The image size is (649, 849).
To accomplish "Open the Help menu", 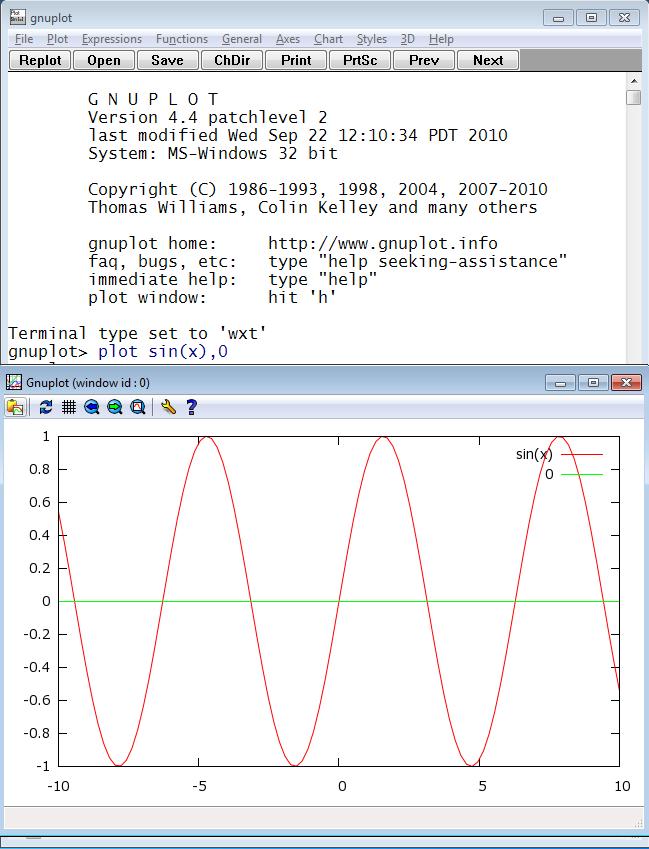I will [x=441, y=39].
